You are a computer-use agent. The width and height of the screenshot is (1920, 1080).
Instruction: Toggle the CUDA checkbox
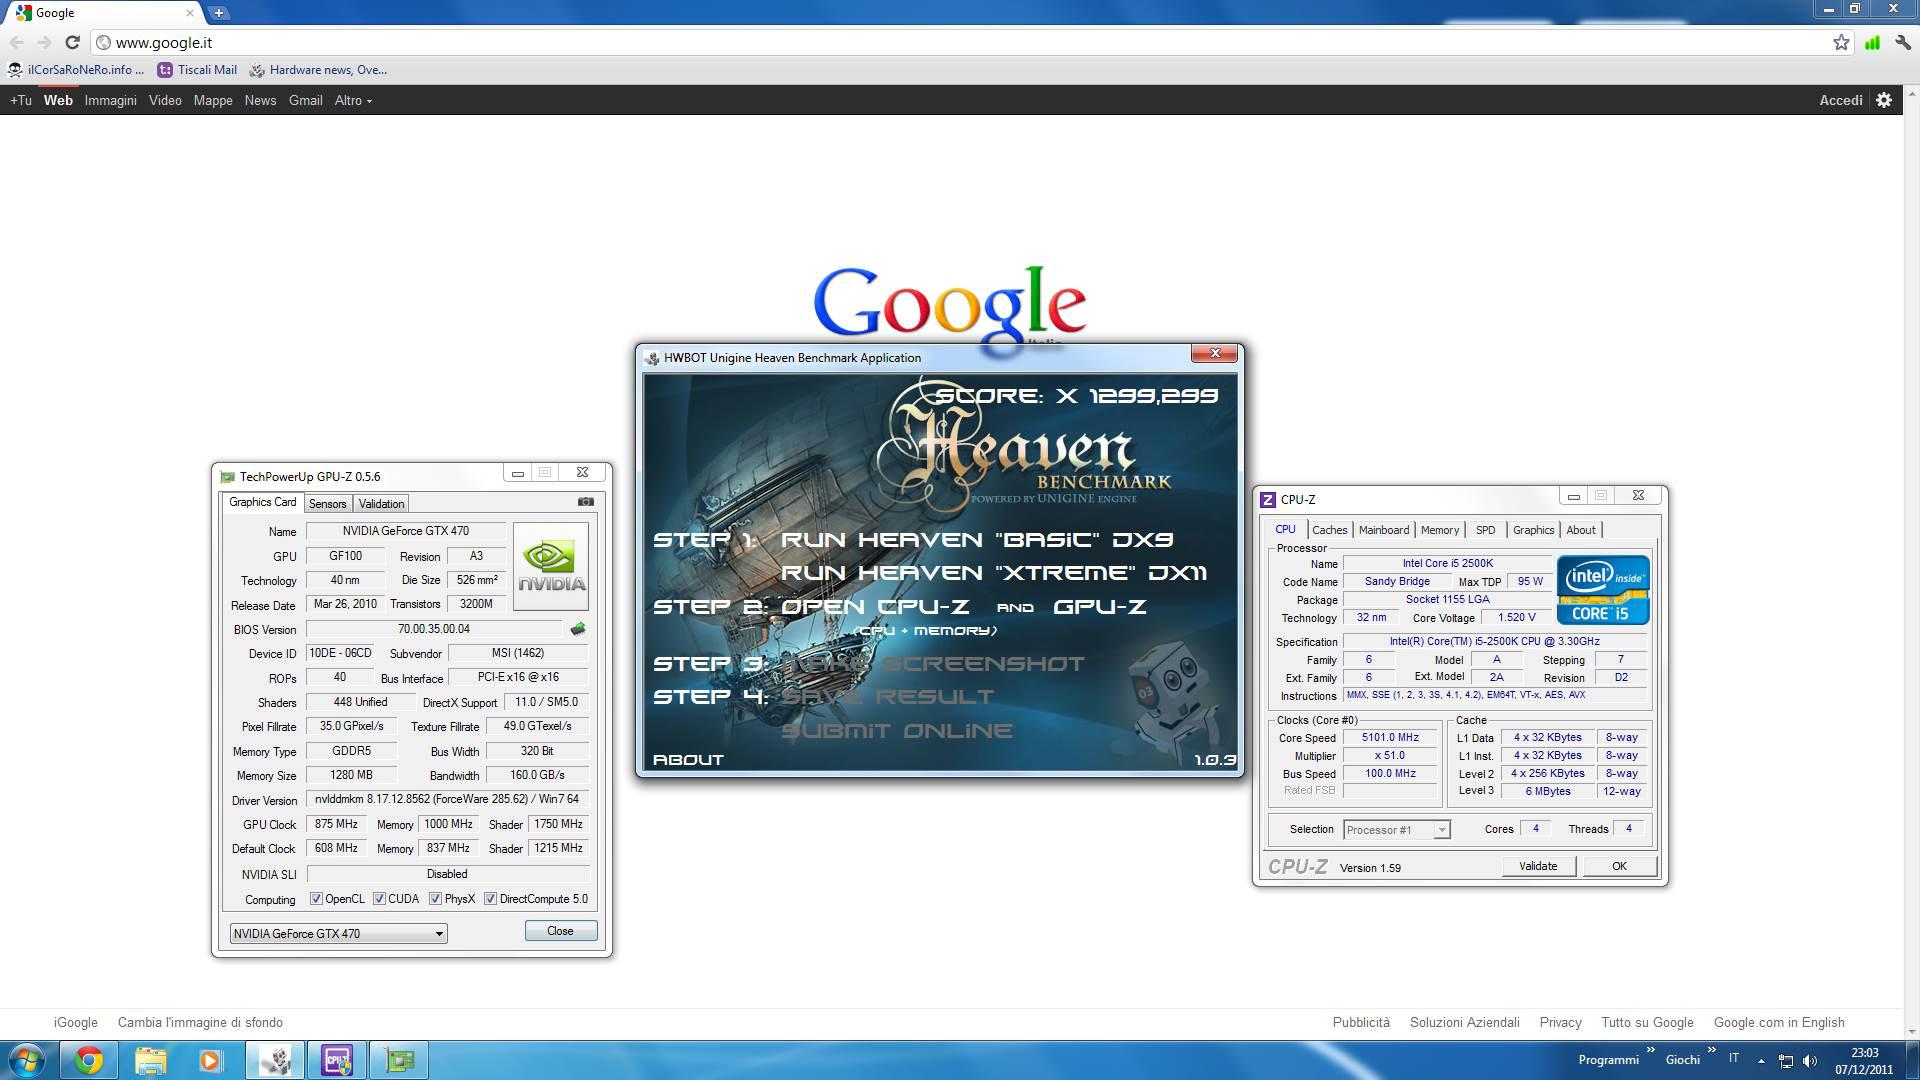pos(379,899)
